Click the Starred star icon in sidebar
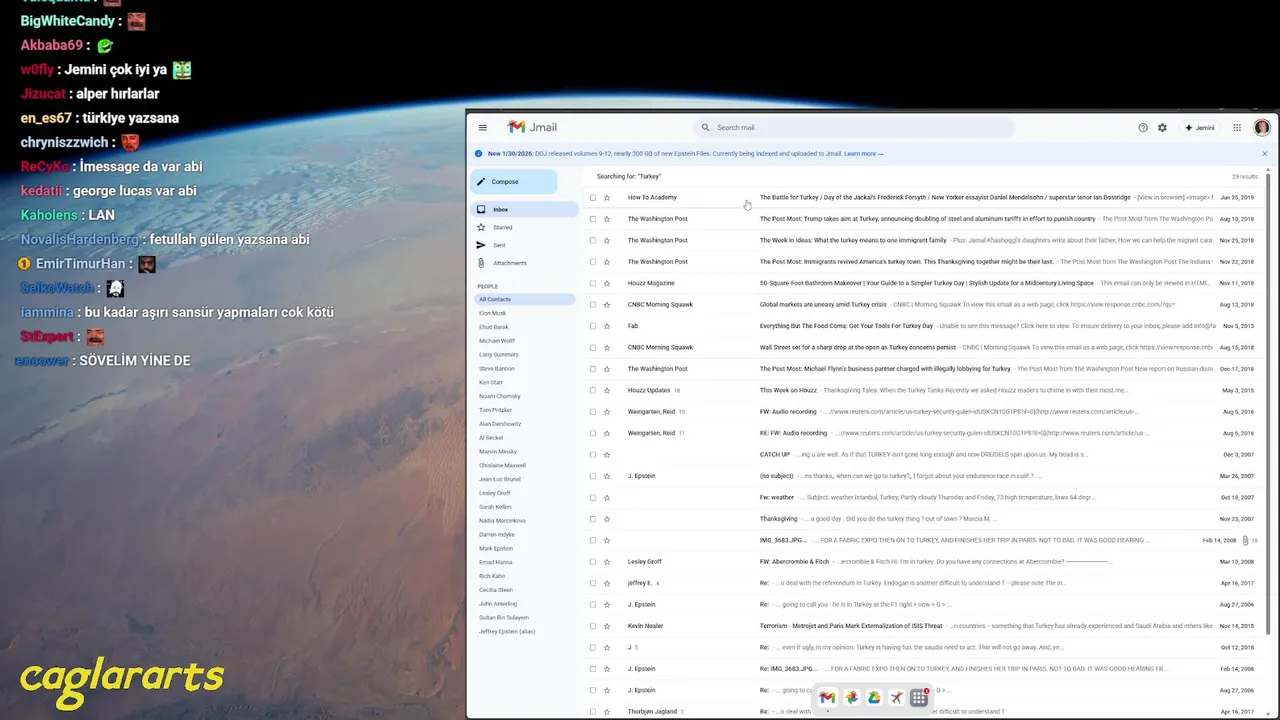The width and height of the screenshot is (1280, 720). click(x=481, y=227)
